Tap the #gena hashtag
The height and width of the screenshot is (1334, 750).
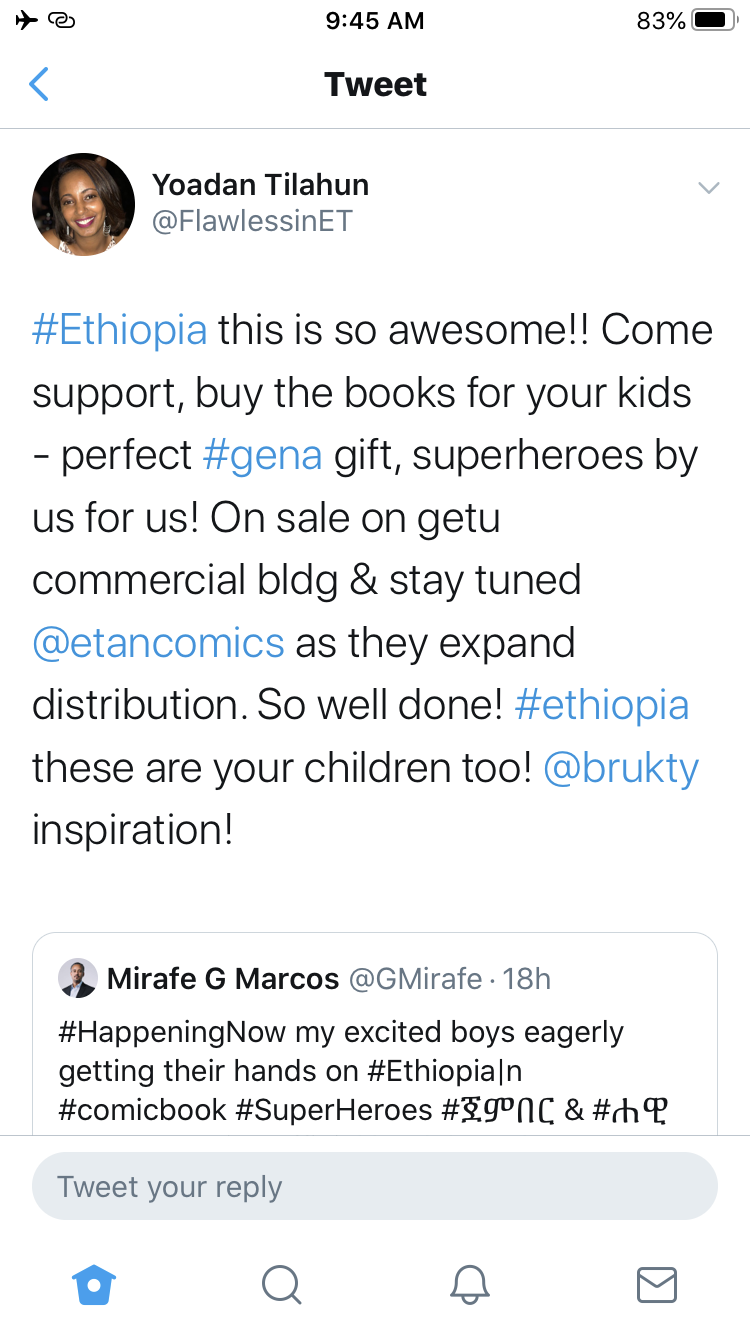pyautogui.click(x=263, y=455)
